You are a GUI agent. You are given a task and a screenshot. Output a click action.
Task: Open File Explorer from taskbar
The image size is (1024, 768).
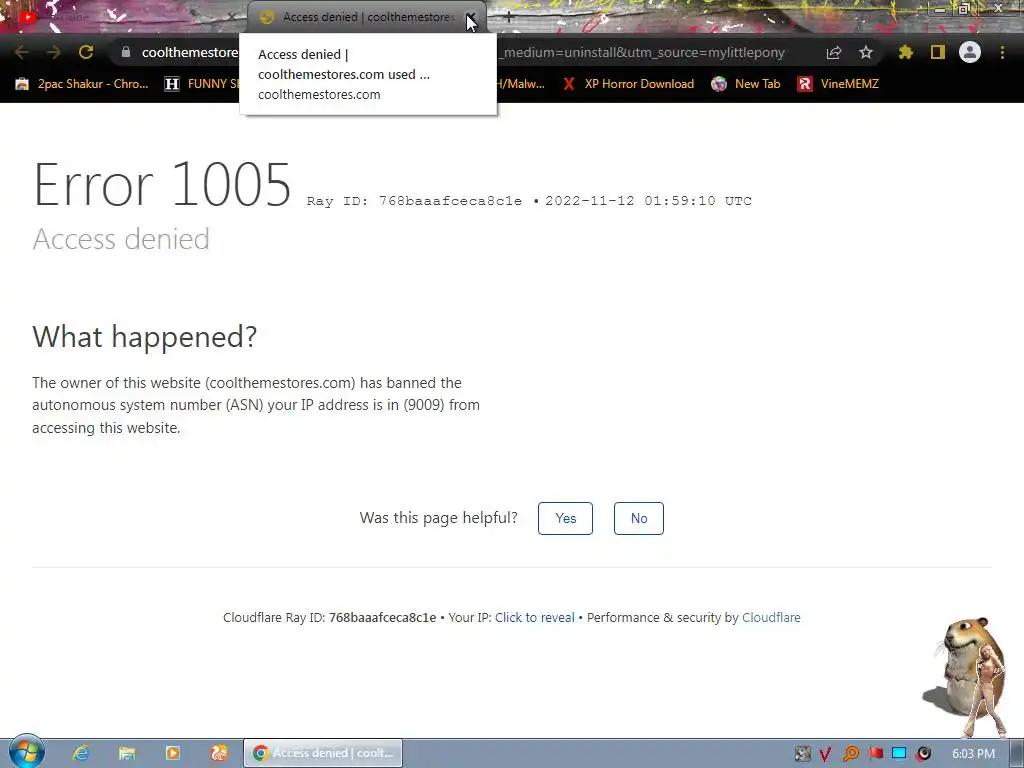point(127,753)
